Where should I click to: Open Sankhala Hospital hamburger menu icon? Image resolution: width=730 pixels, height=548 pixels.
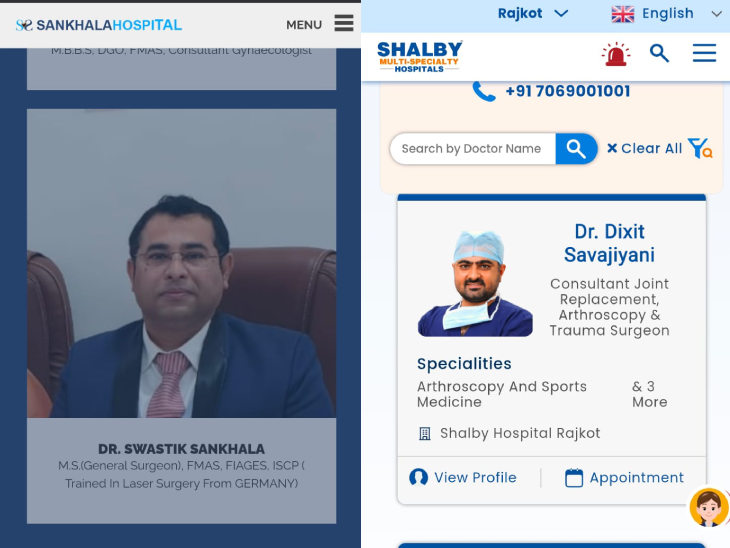coord(344,23)
